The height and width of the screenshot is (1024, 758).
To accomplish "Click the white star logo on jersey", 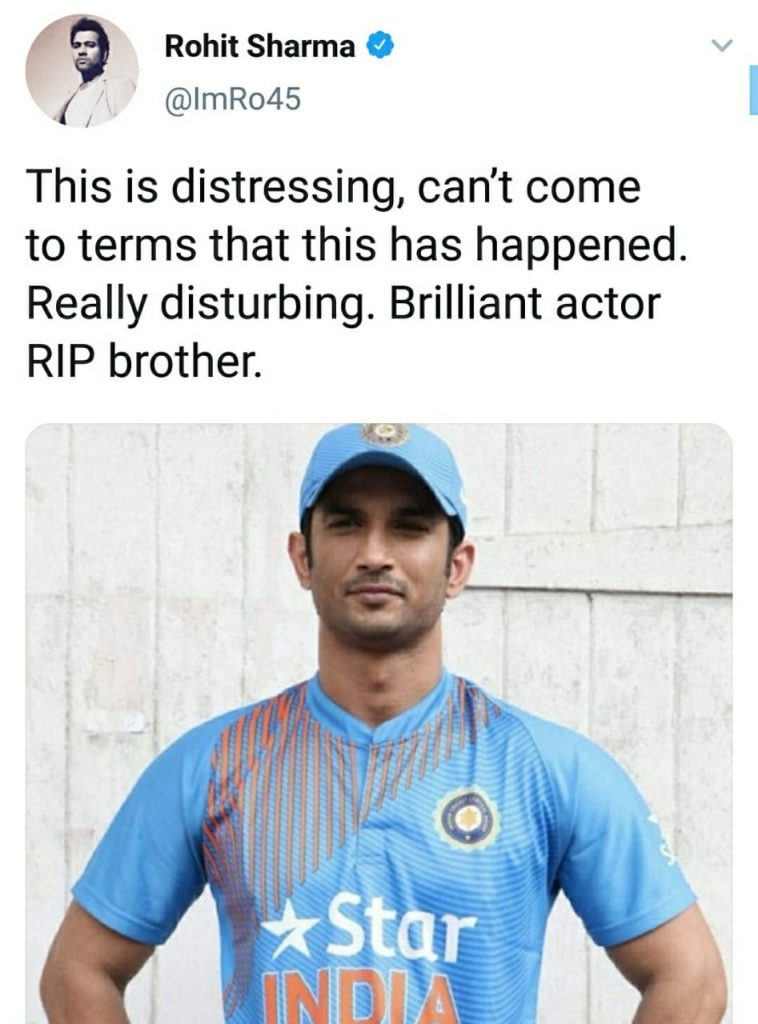I will 292,927.
